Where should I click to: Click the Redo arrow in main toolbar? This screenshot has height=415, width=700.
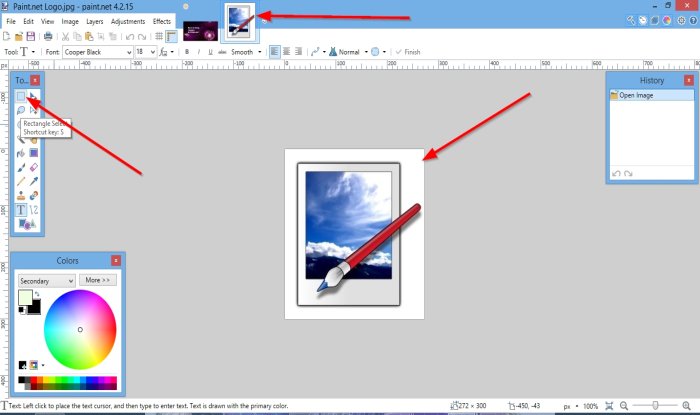(142, 37)
